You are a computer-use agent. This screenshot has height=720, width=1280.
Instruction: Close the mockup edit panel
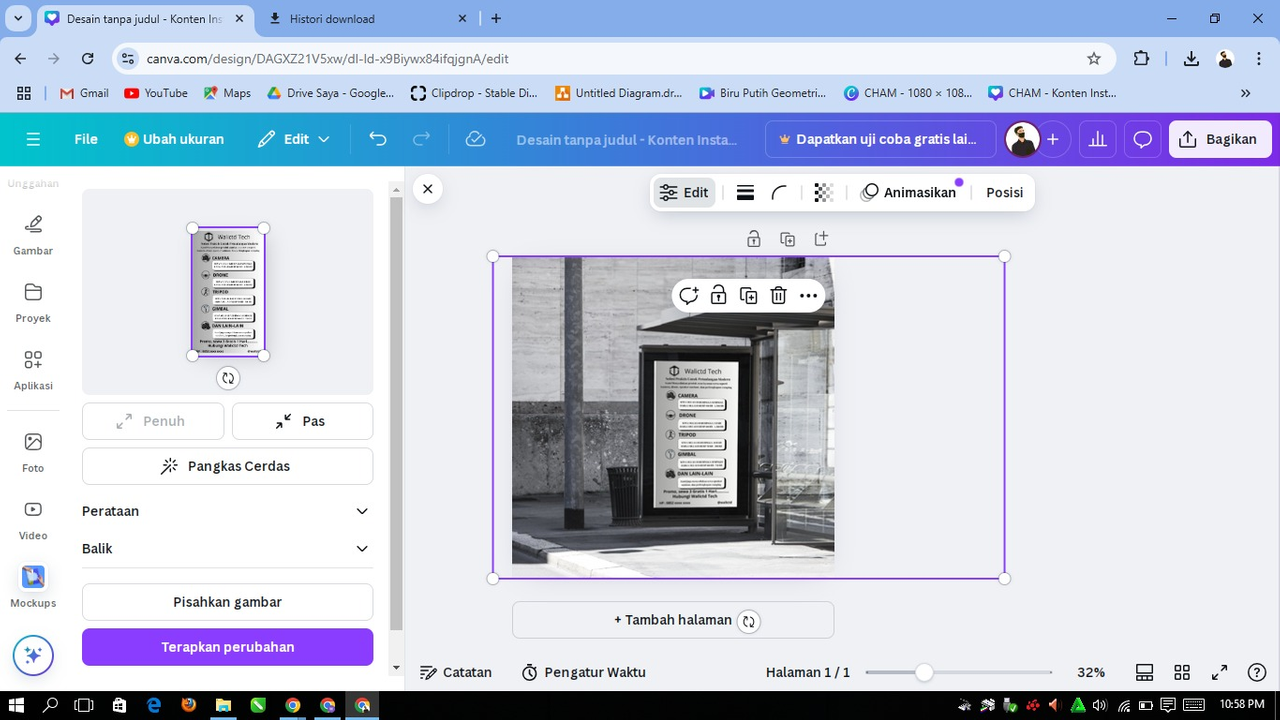coord(427,188)
